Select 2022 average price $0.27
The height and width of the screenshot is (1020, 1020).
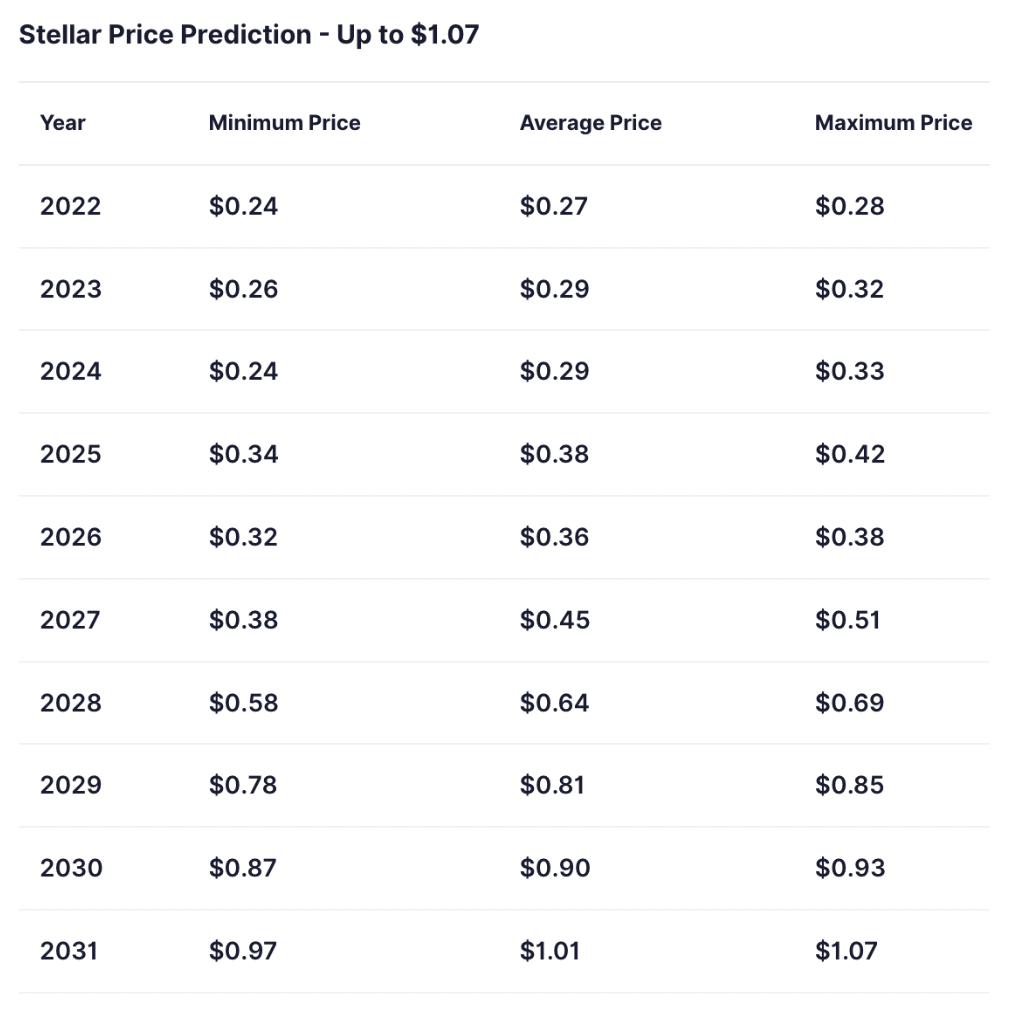553,206
